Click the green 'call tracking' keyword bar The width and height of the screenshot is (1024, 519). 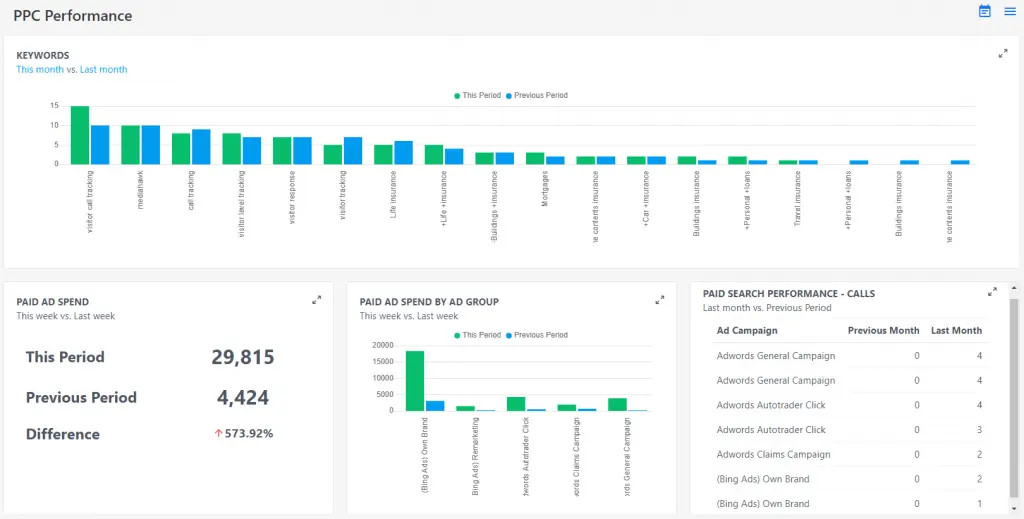[181, 149]
